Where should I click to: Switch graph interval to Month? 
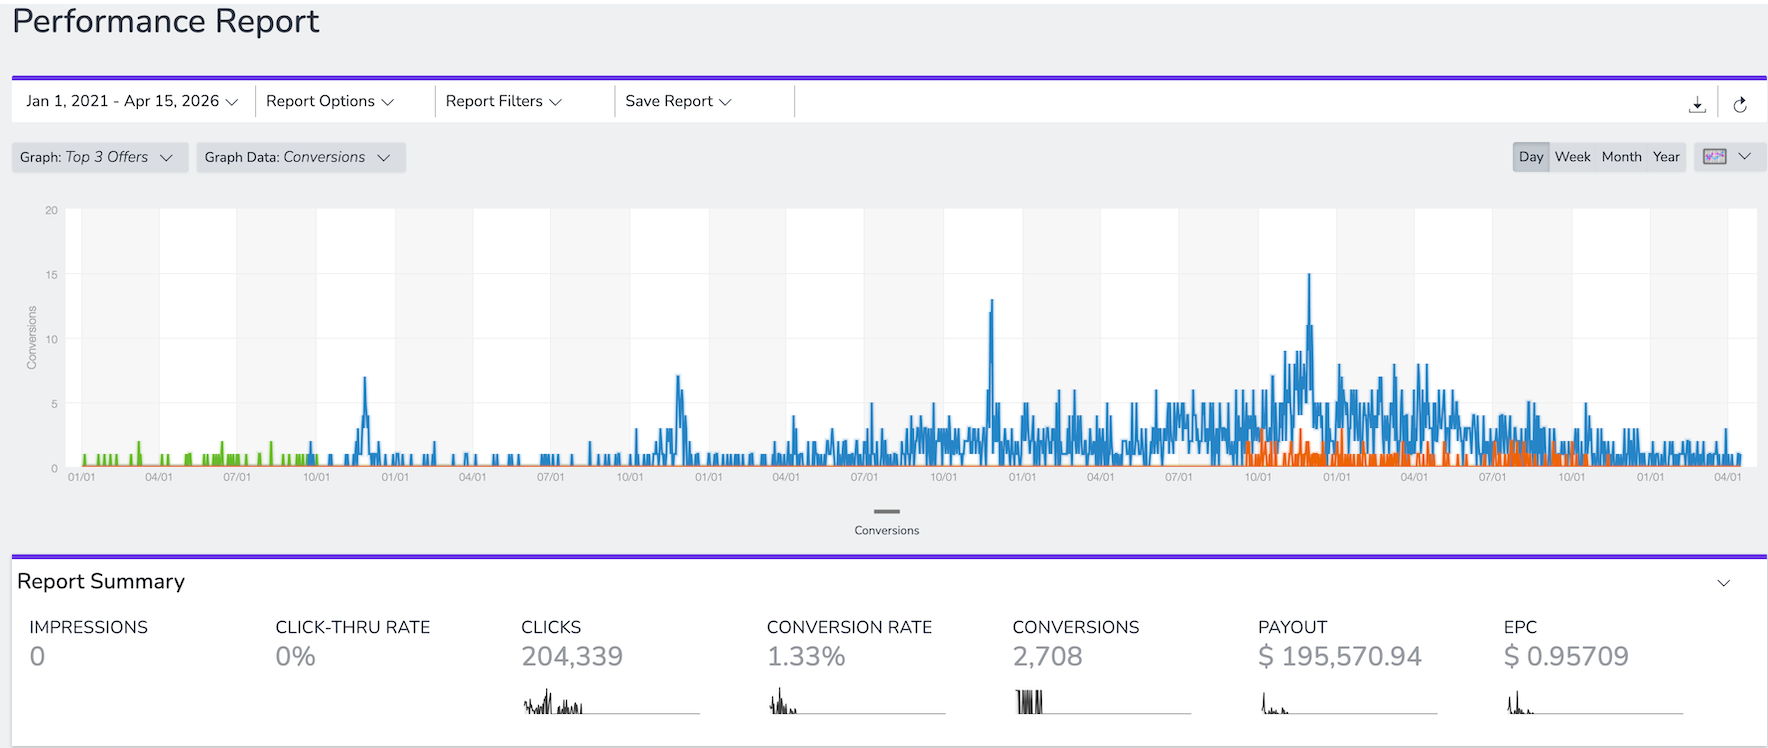click(x=1621, y=157)
